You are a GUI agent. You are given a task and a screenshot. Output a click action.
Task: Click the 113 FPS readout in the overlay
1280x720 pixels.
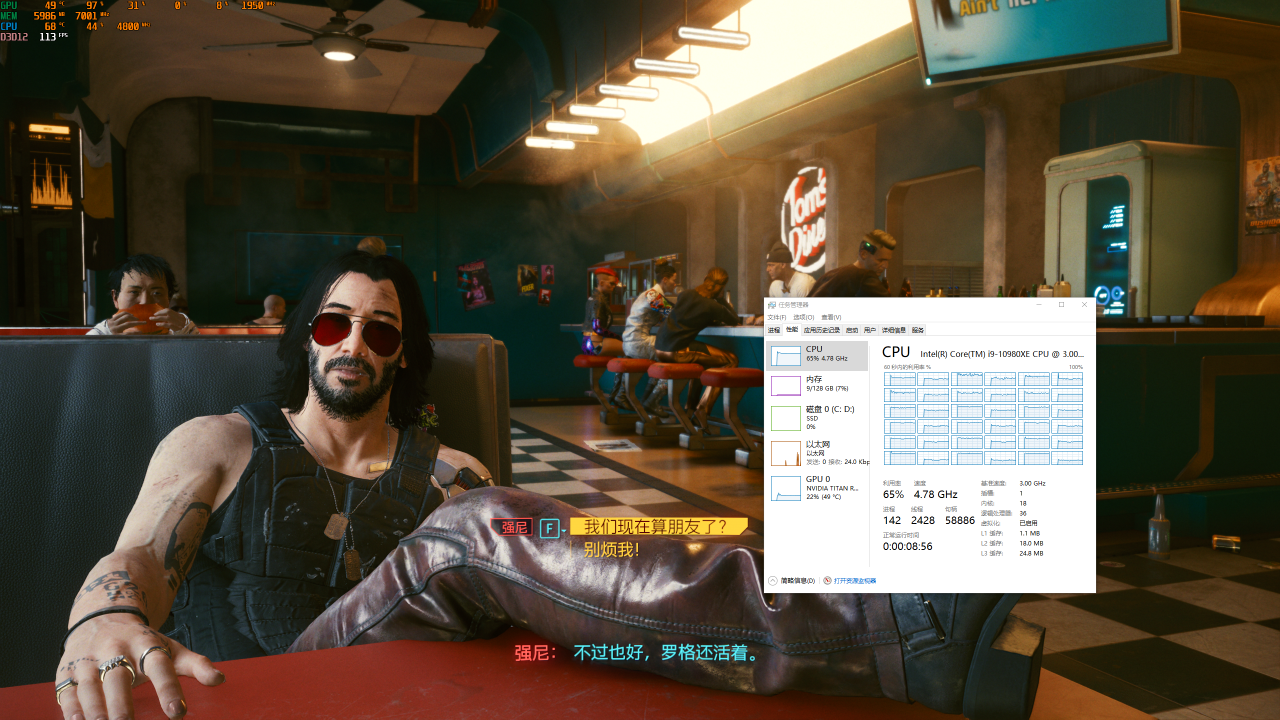click(x=53, y=36)
